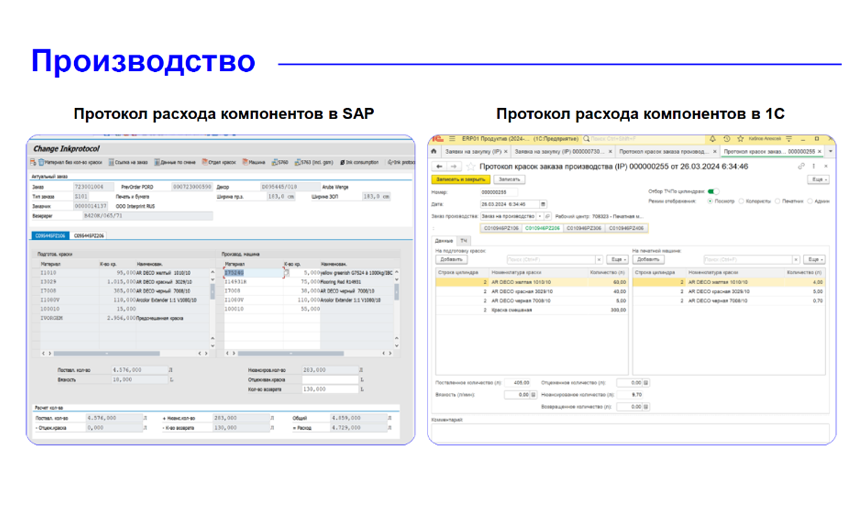
Task: Expand Заказ производства dropdown arrow
Action: coord(540,216)
